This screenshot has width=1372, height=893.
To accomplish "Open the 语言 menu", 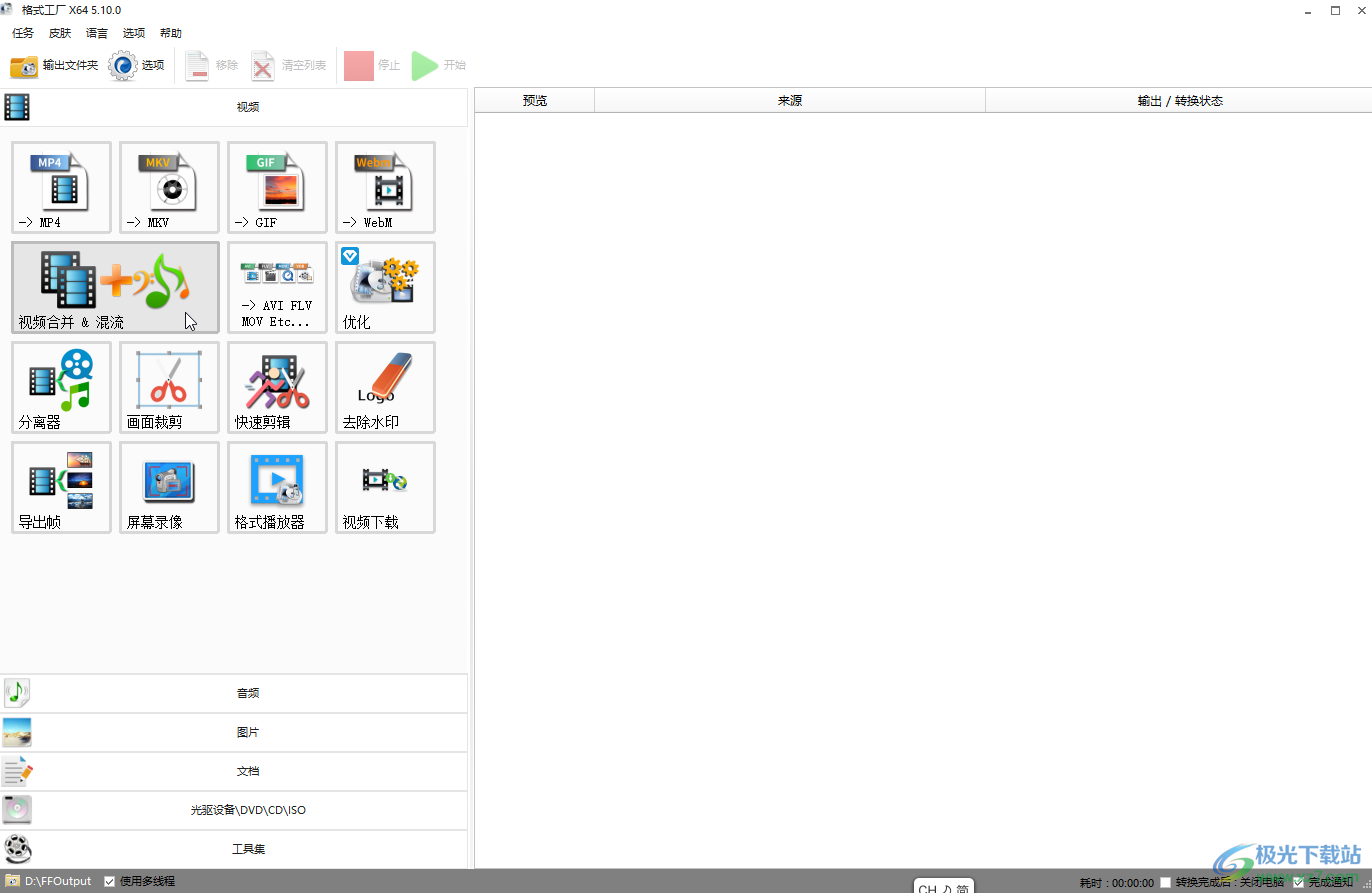I will (x=97, y=33).
